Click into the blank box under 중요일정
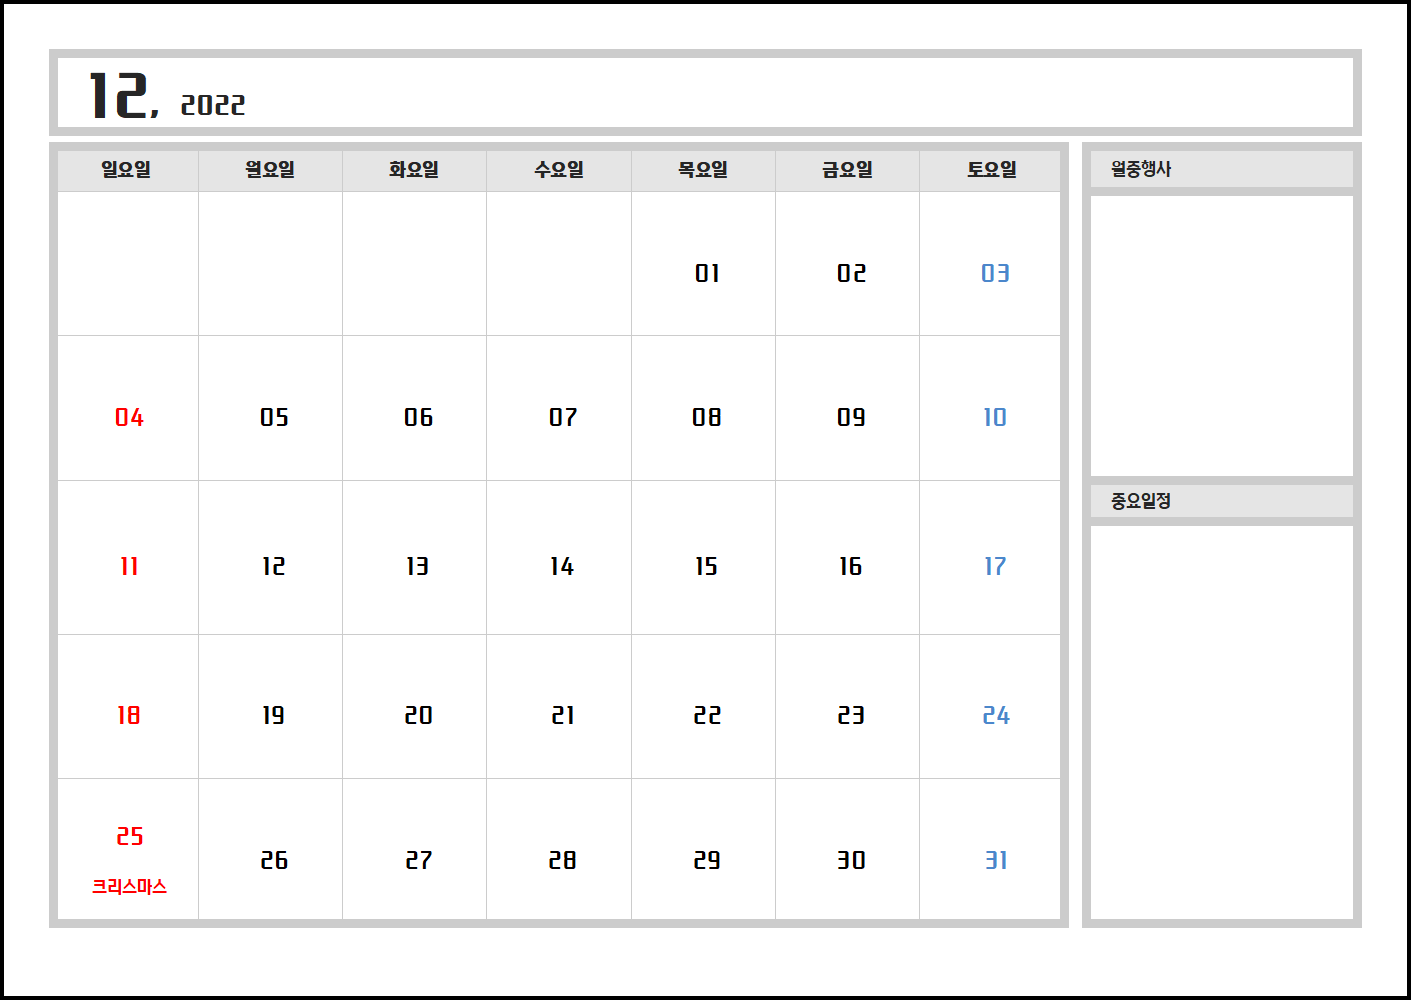The width and height of the screenshot is (1411, 1000). [x=1222, y=722]
